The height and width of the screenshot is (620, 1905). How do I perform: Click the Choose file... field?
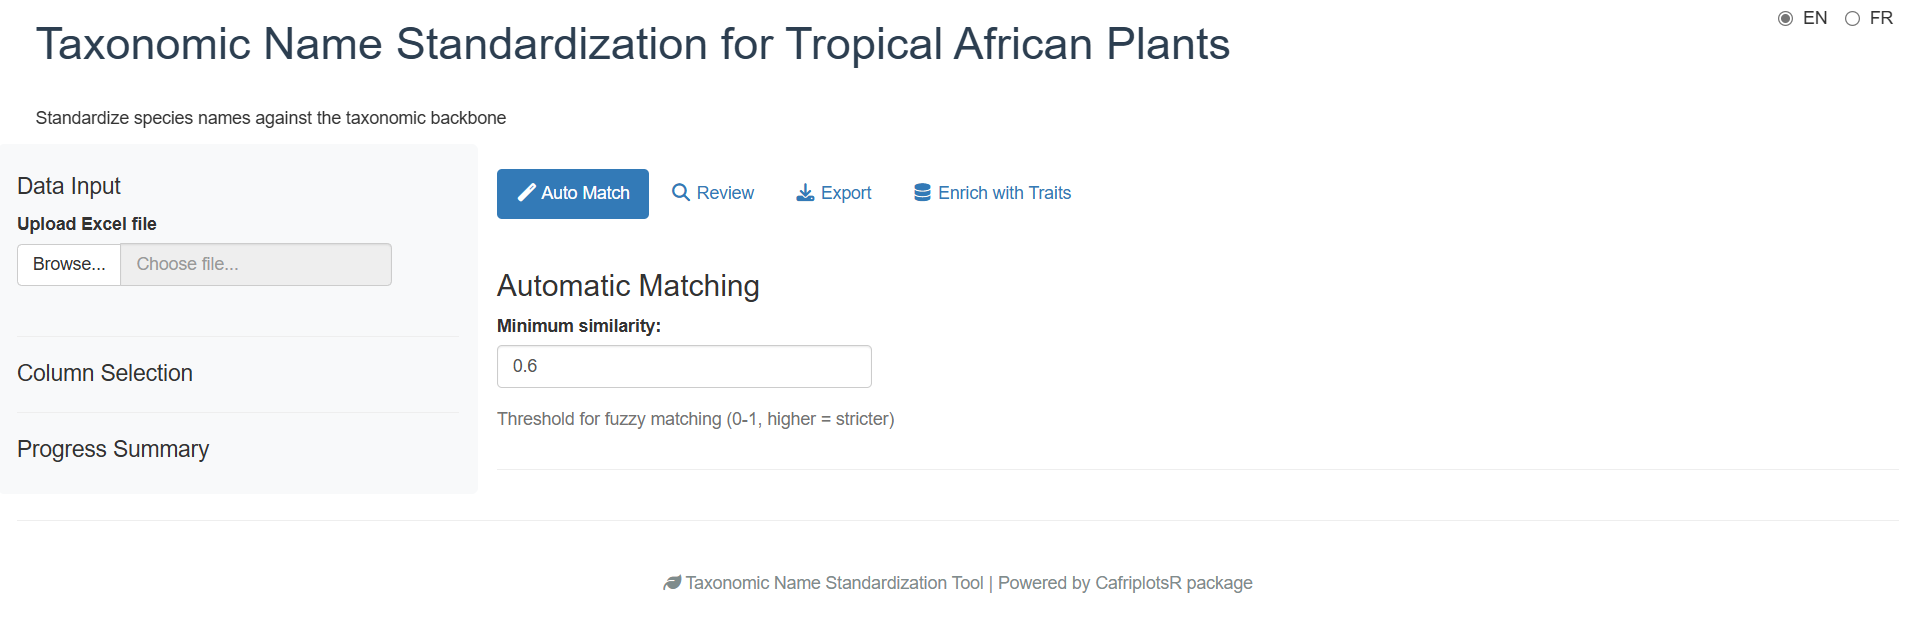pyautogui.click(x=256, y=265)
